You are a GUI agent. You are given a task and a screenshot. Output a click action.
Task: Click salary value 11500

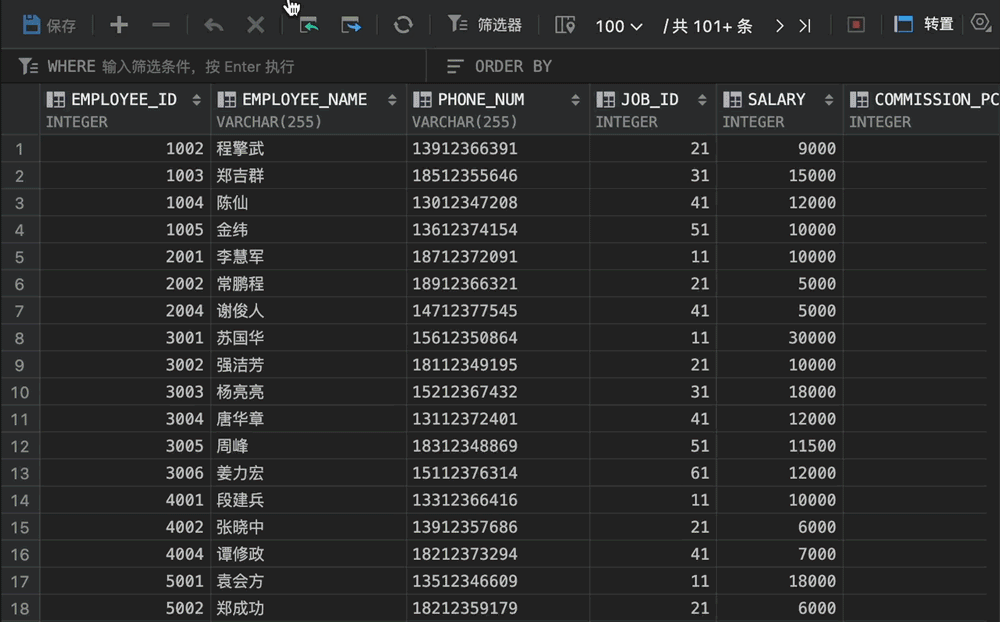pyautogui.click(x=812, y=446)
